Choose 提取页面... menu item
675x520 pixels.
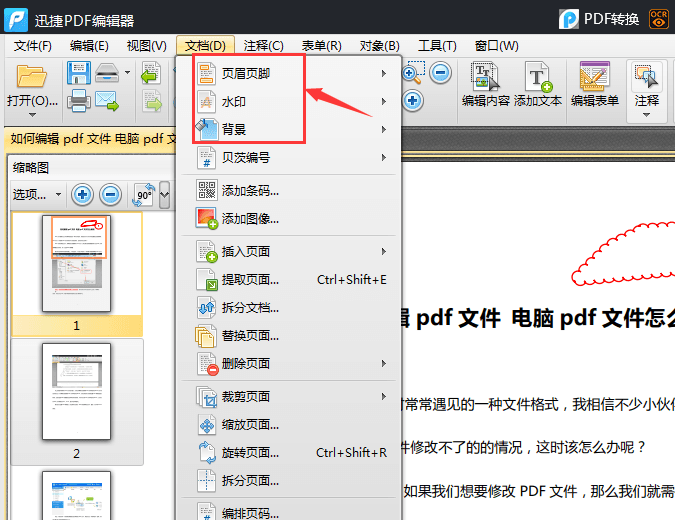290,279
